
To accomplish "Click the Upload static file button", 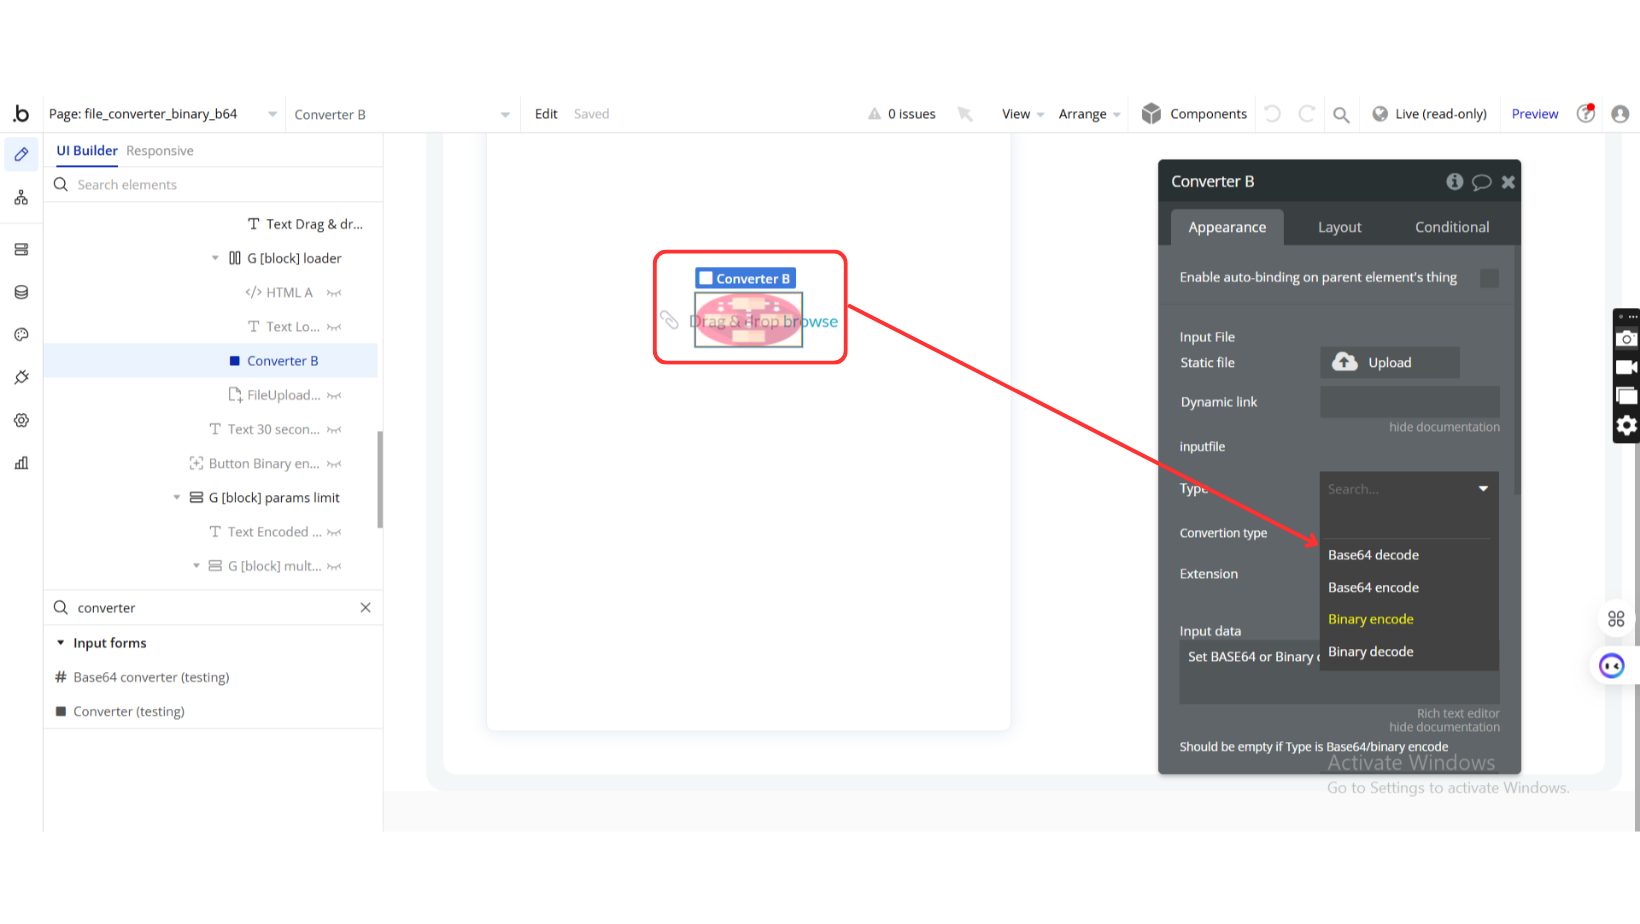I will [1390, 362].
